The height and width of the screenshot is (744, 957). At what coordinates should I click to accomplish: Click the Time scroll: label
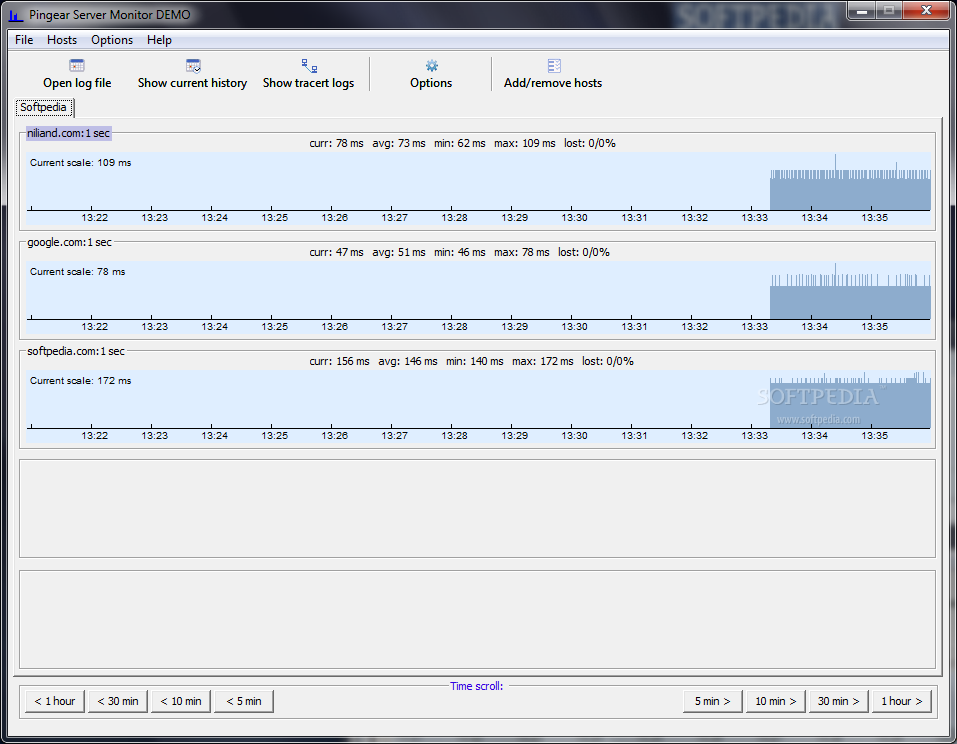coord(477,686)
